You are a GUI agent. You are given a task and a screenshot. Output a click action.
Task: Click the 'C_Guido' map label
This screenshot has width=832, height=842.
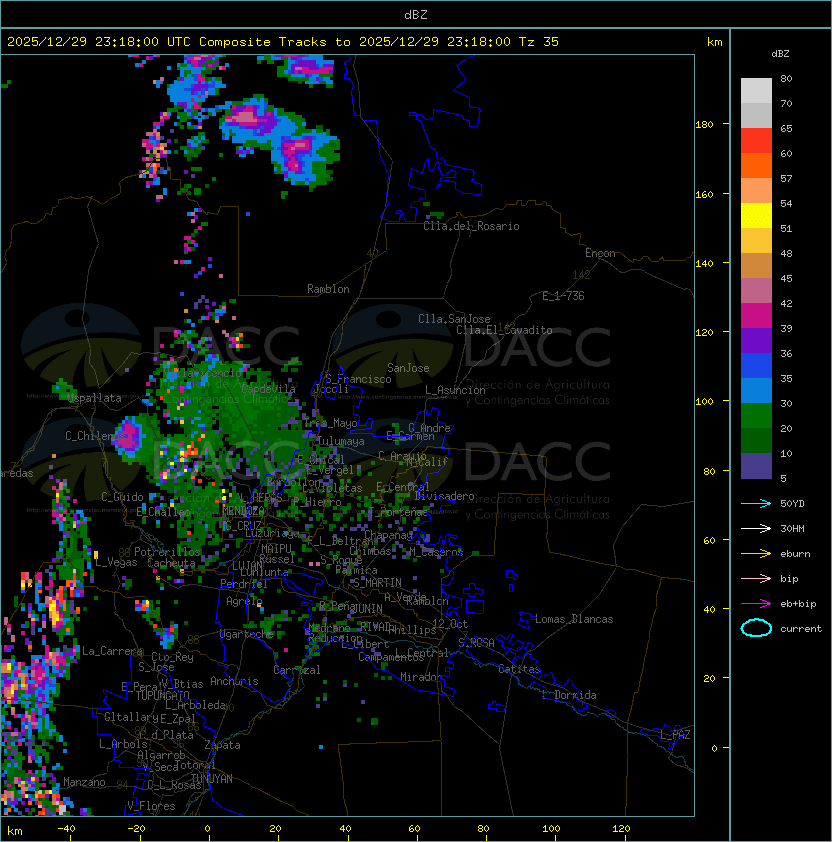(x=122, y=497)
